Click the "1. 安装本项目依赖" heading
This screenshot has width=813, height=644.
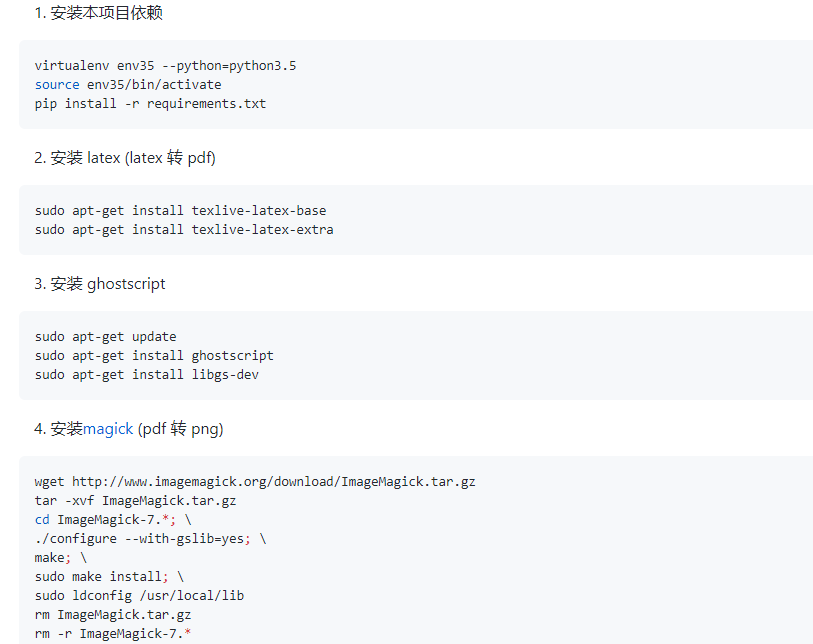98,13
